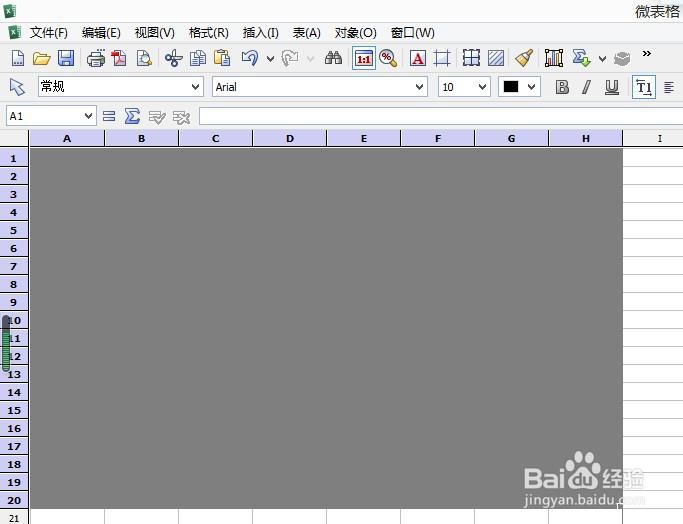Cut selection with scissors icon
Viewport: 683px width, 524px height.
173,58
